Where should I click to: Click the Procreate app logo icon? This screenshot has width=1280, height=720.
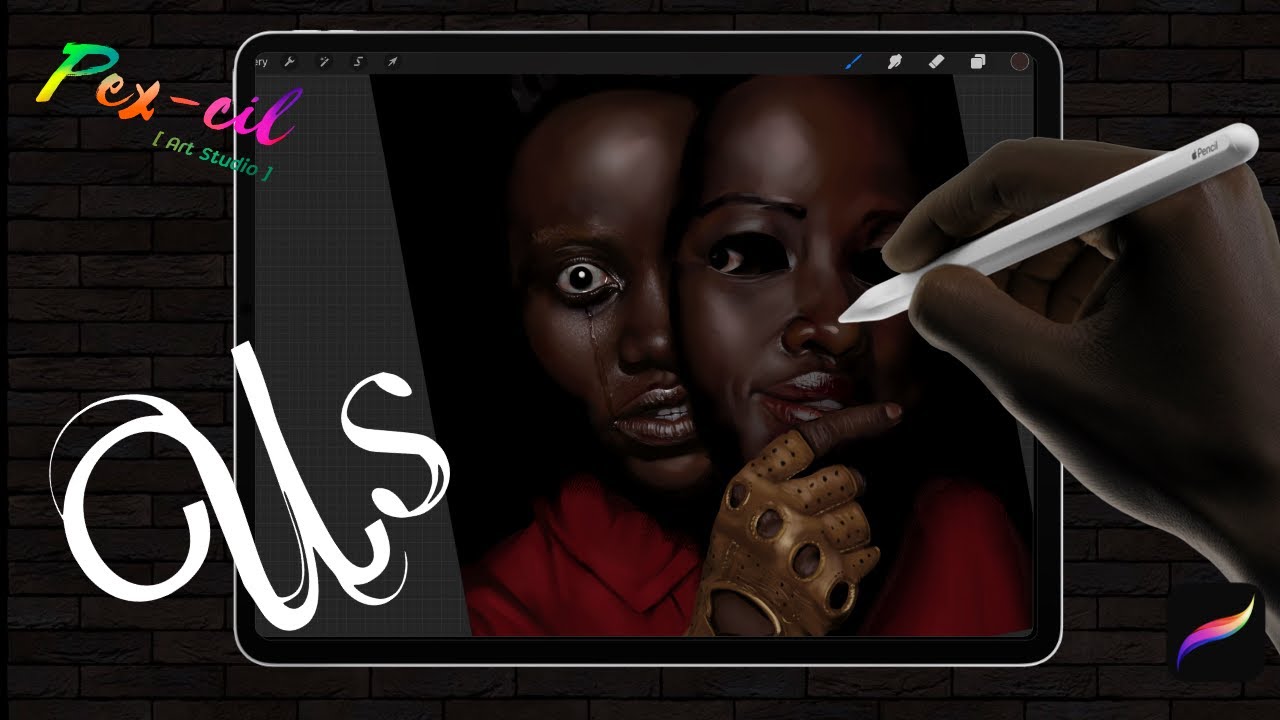coord(1216,632)
